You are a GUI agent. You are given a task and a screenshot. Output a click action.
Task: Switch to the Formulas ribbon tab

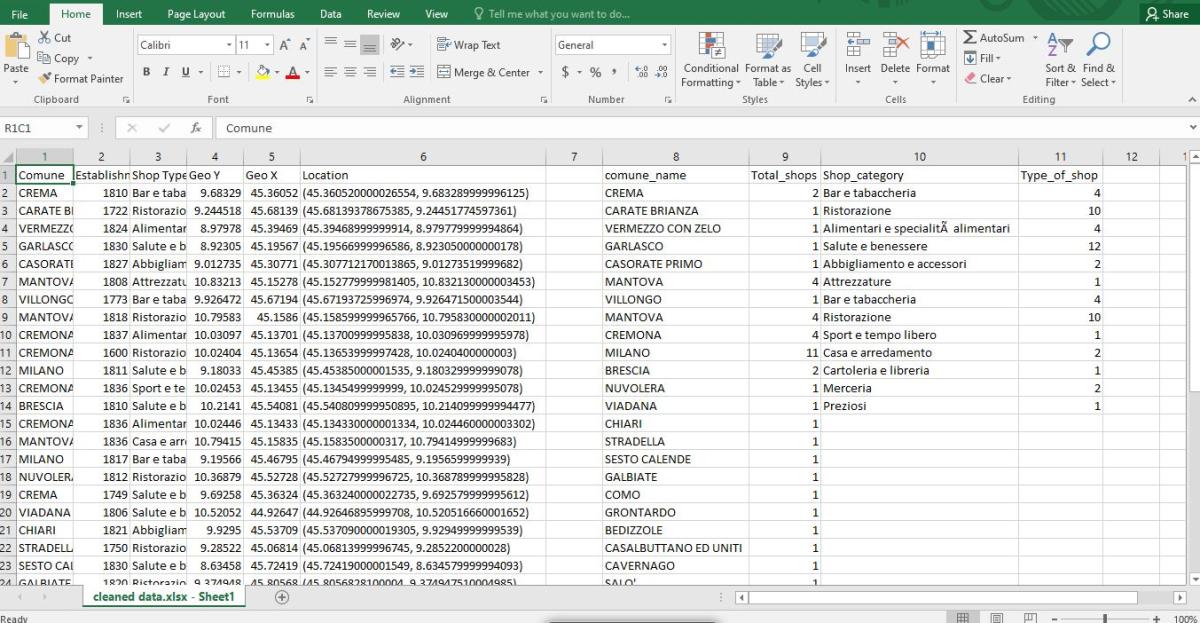pos(272,14)
